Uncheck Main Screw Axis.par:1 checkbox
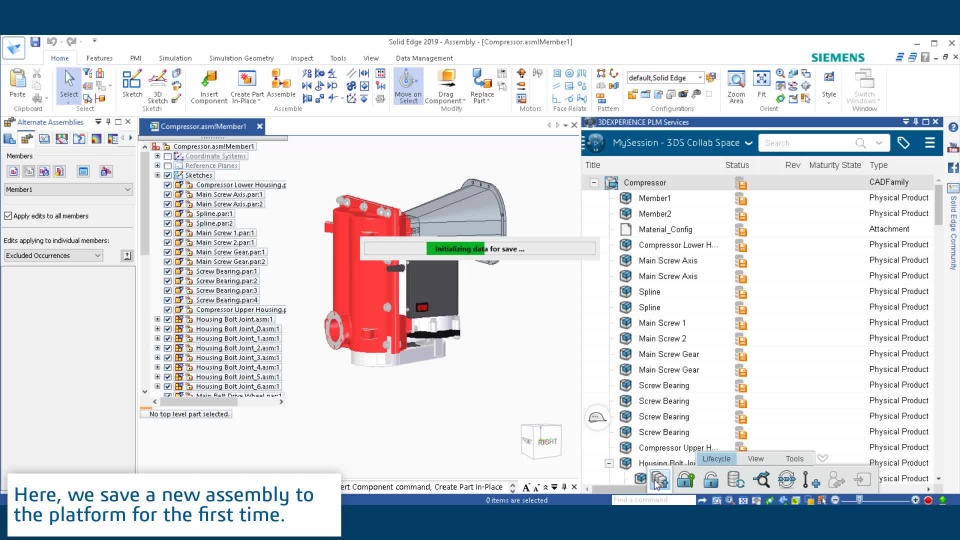 pos(168,194)
